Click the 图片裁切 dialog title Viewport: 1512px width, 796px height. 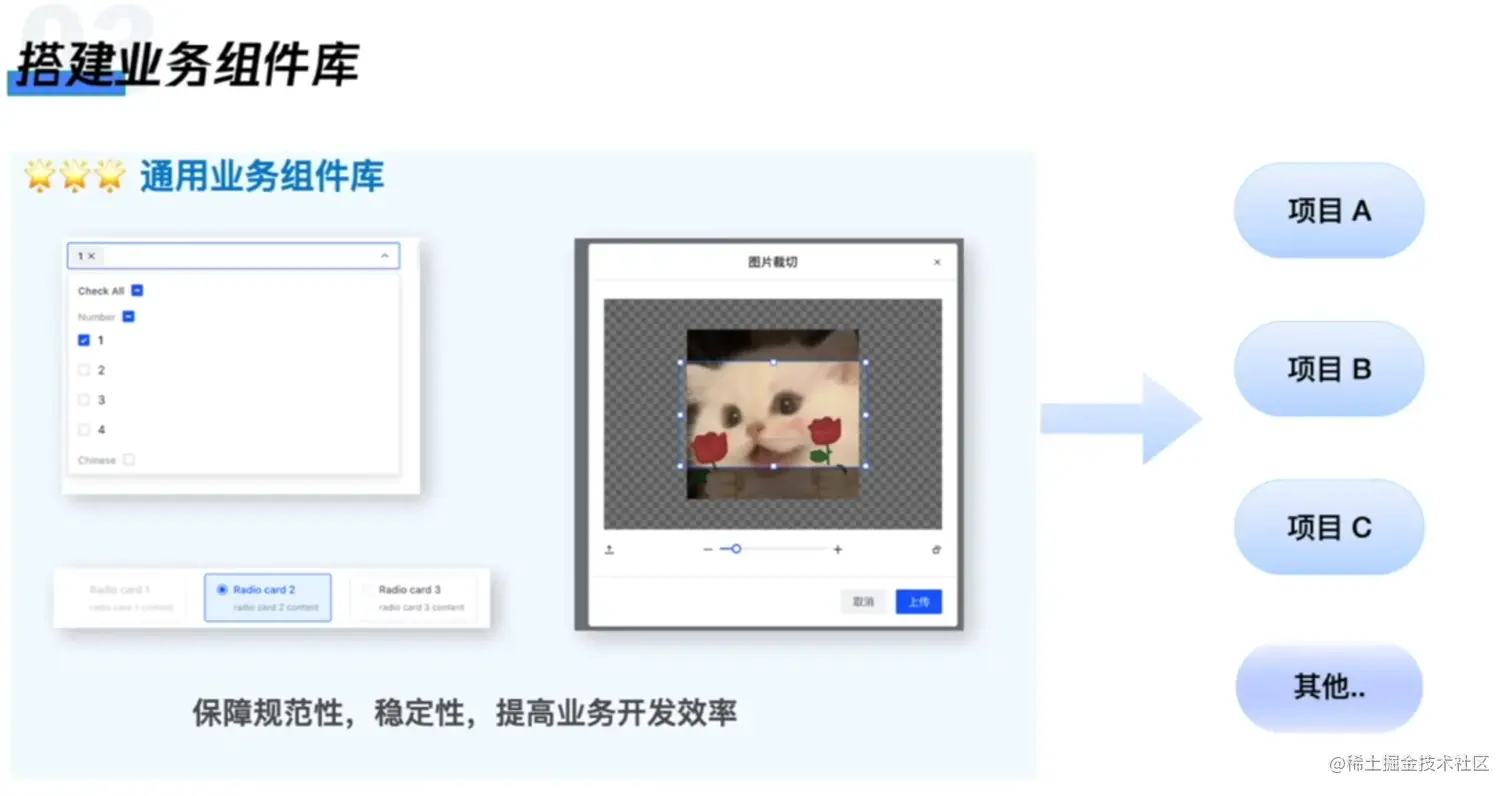click(773, 262)
